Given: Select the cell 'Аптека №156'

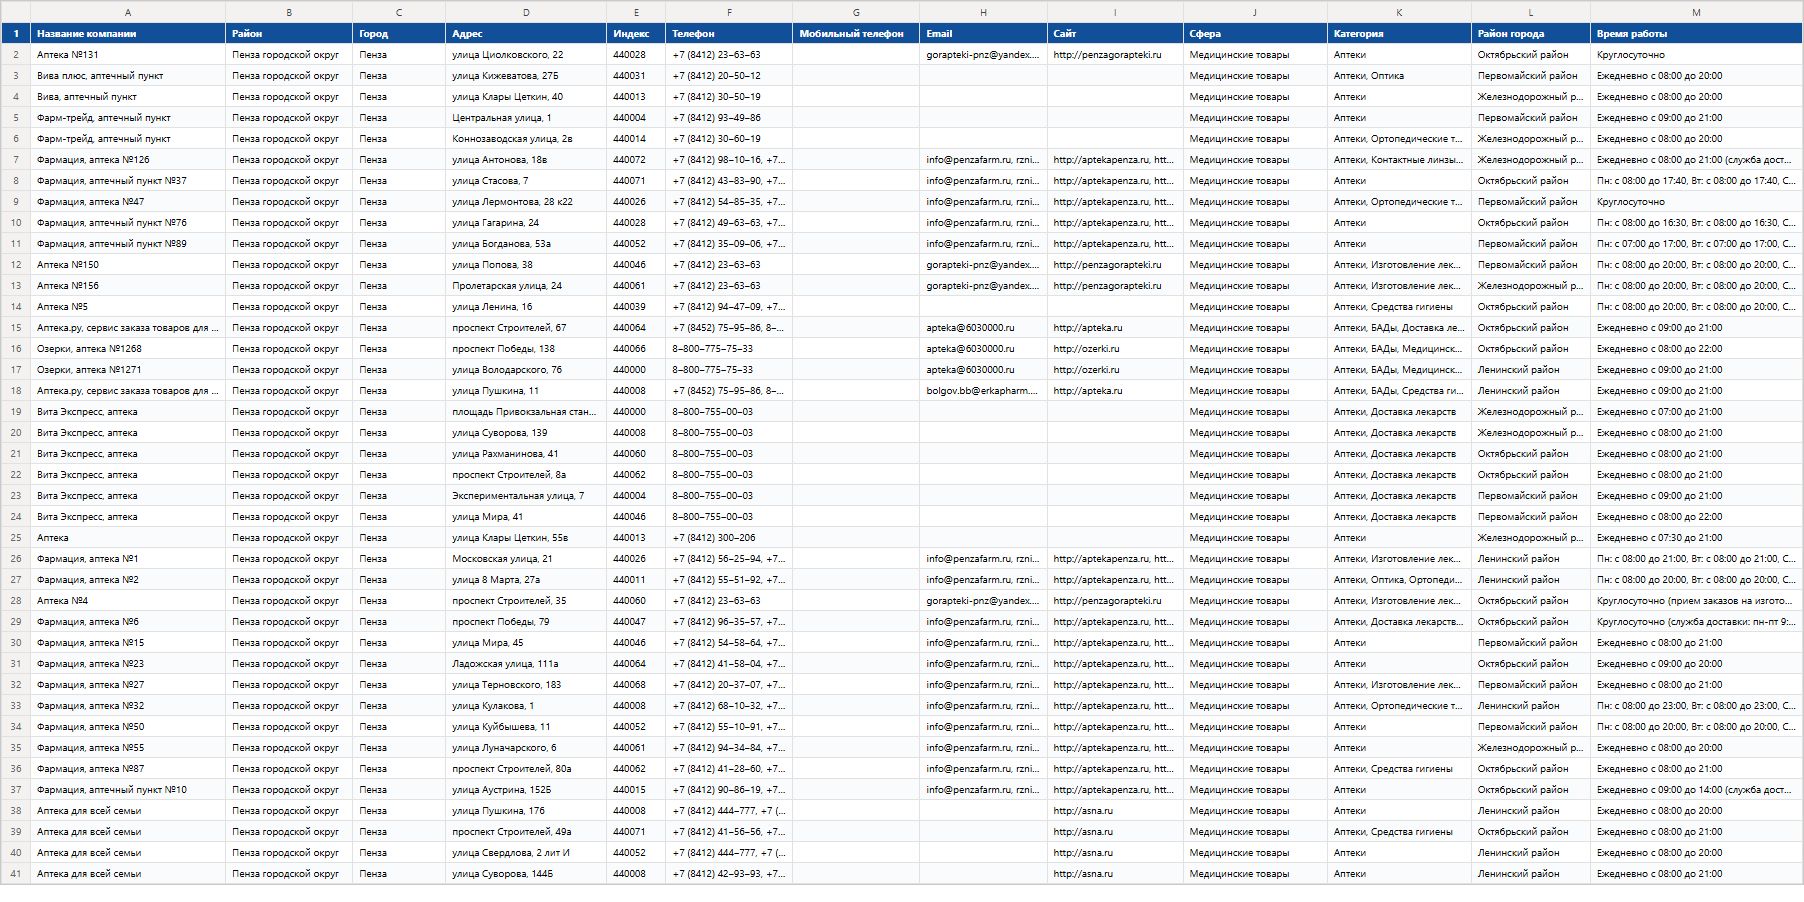Looking at the screenshot, I should point(128,286).
